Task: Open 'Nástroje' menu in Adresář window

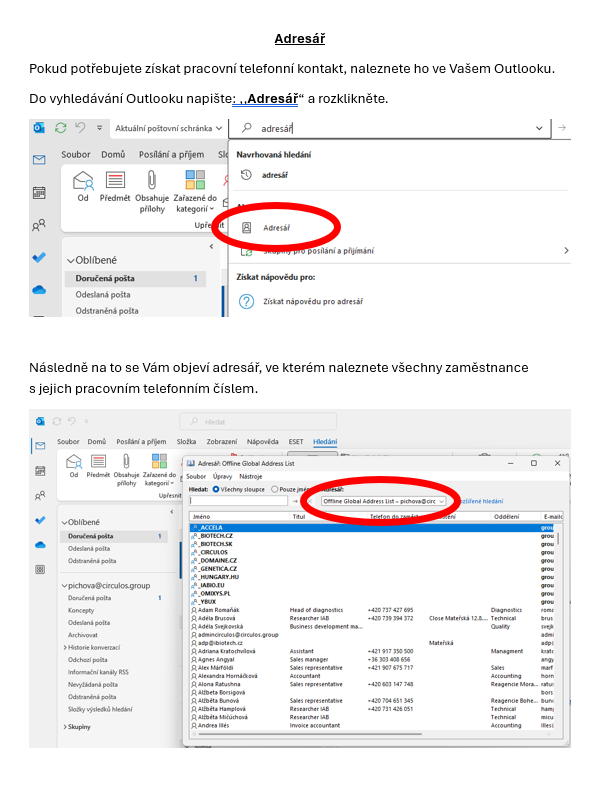Action: tap(251, 477)
